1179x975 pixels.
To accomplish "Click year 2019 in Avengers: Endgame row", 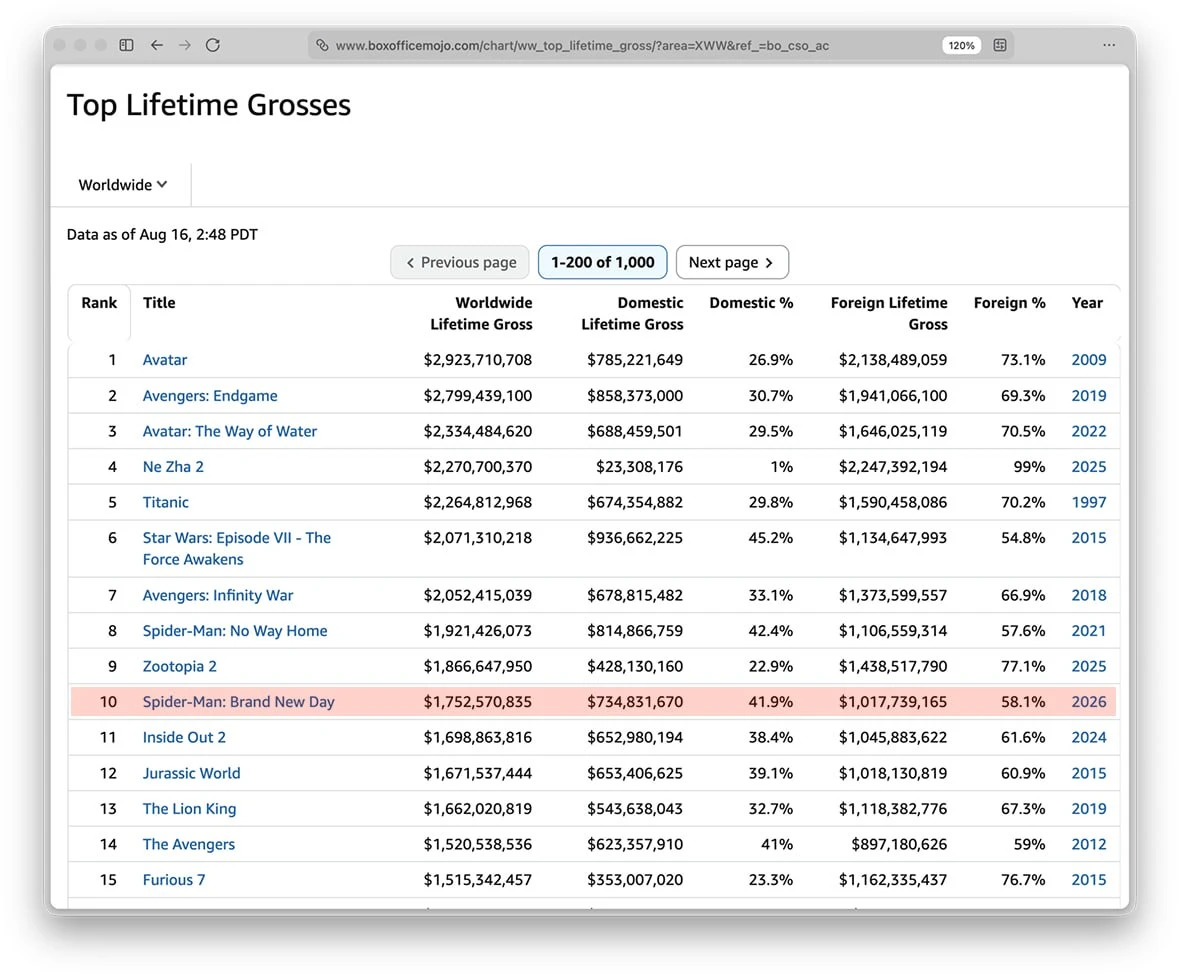I will [x=1088, y=395].
